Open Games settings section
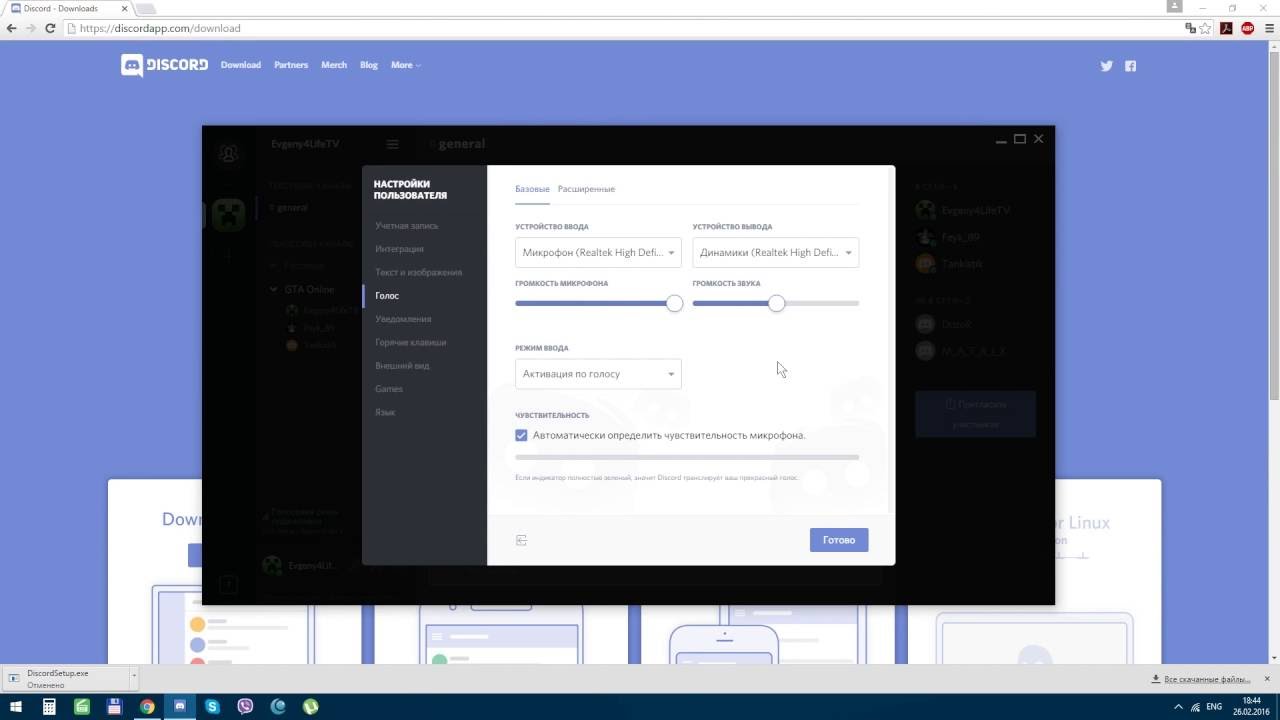Image resolution: width=1280 pixels, height=720 pixels. coord(389,389)
